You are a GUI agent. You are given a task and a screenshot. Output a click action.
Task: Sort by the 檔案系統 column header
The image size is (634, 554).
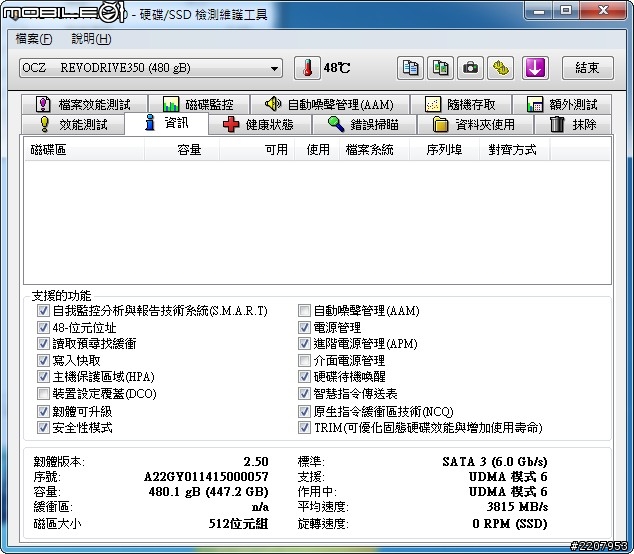click(x=374, y=150)
